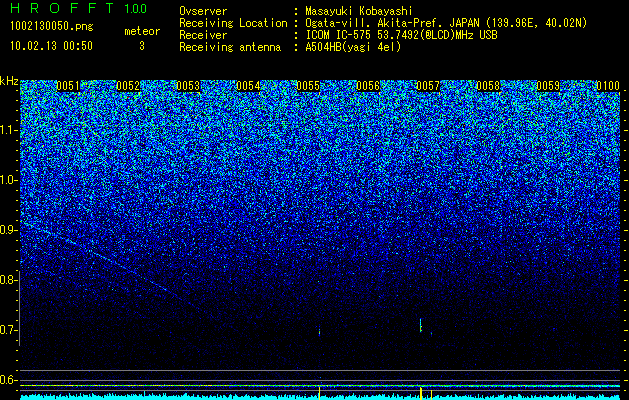Click the 0.7 kHz axis label
The image size is (629, 400).
coord(8,330)
